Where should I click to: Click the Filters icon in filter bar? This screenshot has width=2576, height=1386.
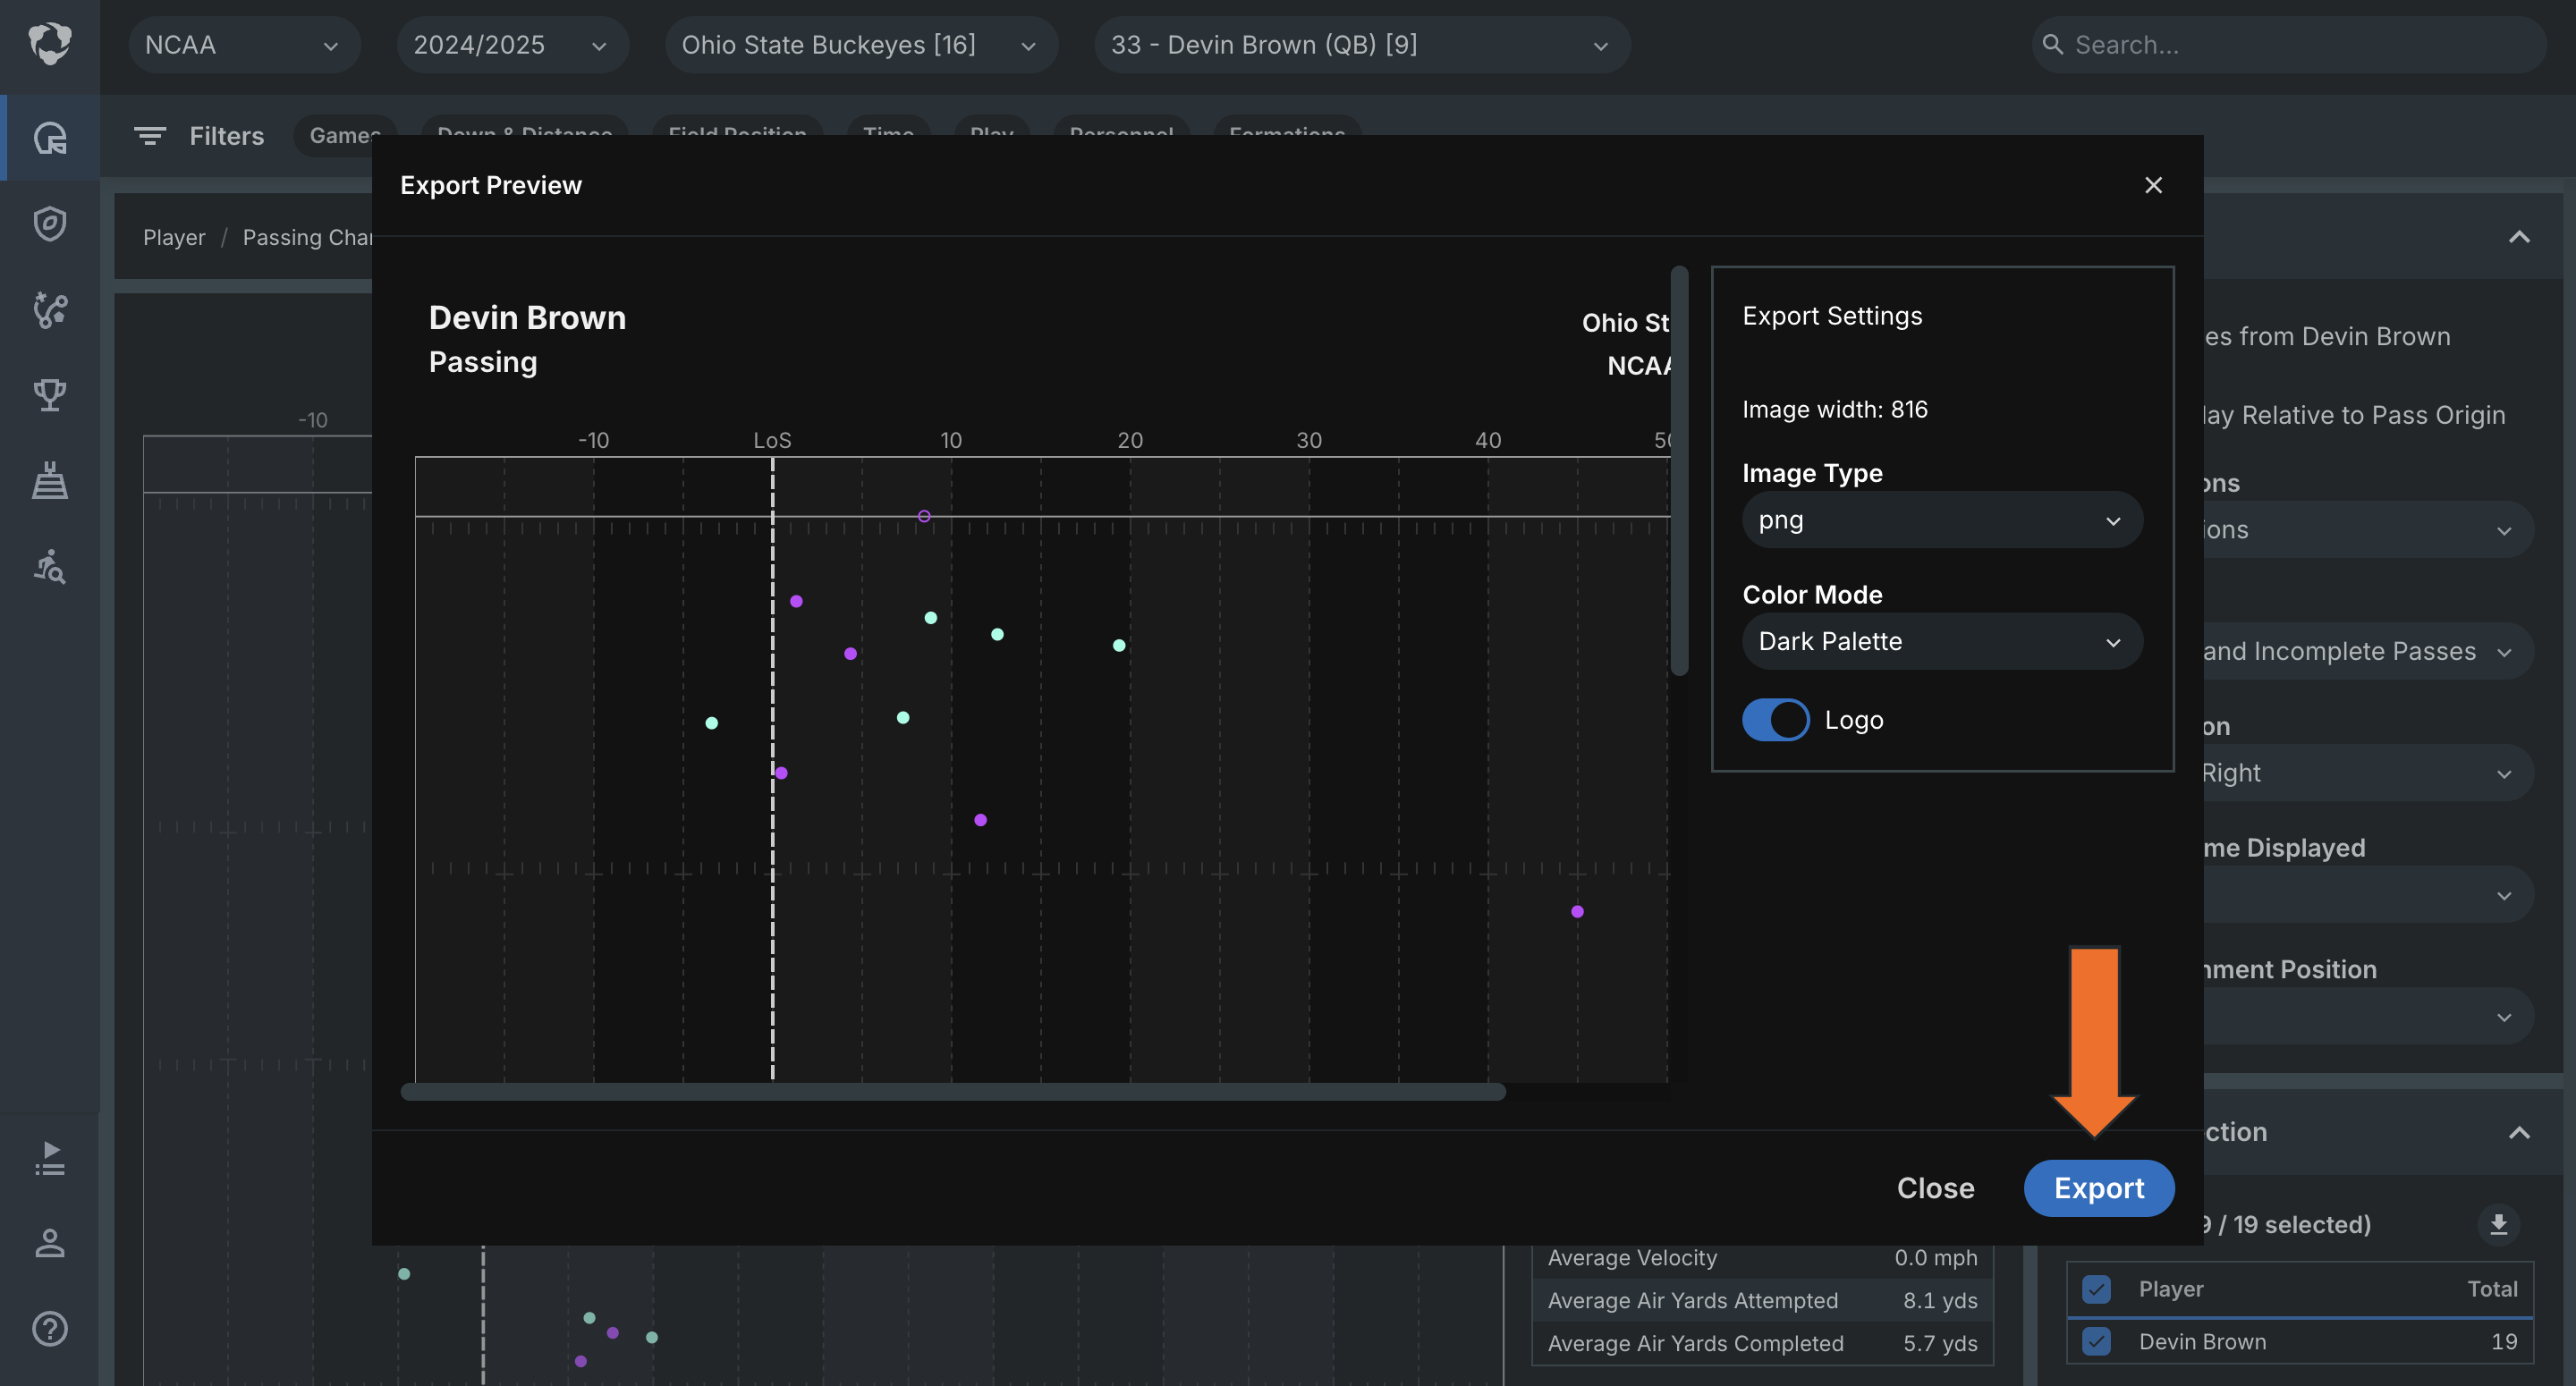point(150,136)
